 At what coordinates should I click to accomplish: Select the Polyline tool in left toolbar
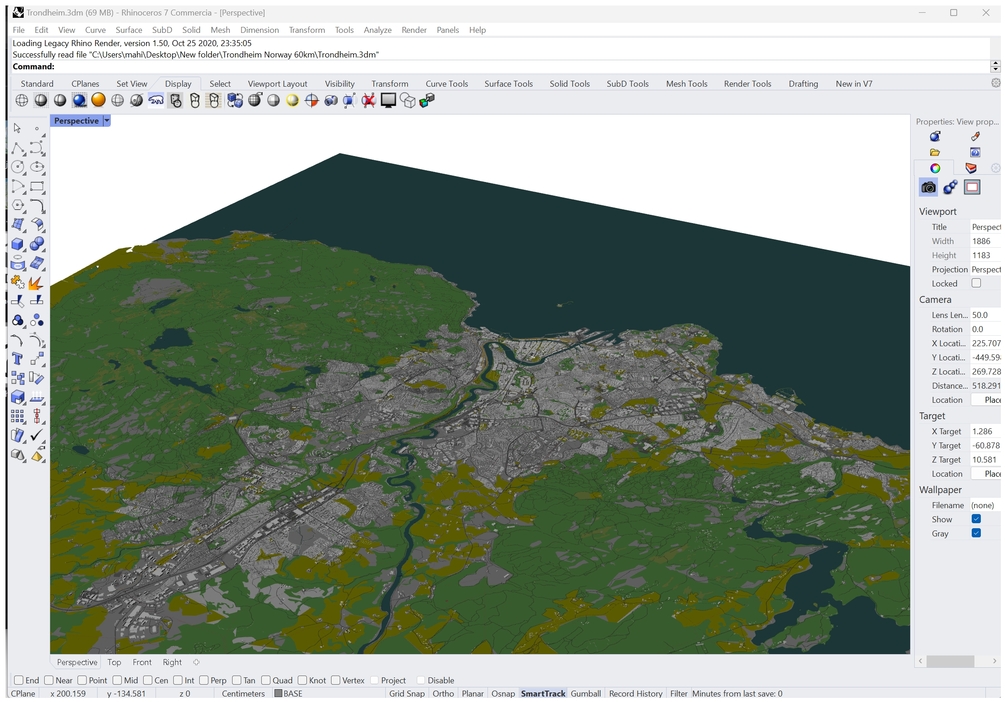pos(18,148)
